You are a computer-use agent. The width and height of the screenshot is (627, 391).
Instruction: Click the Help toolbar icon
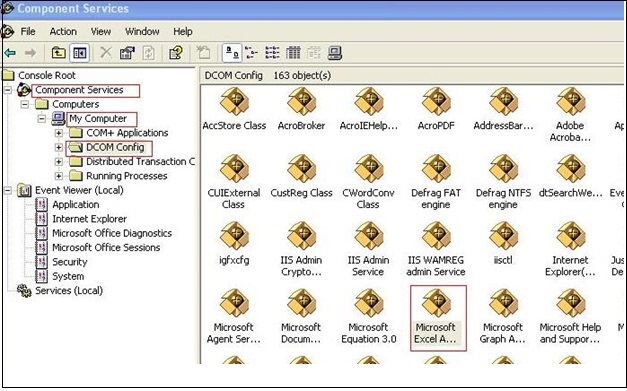click(176, 53)
